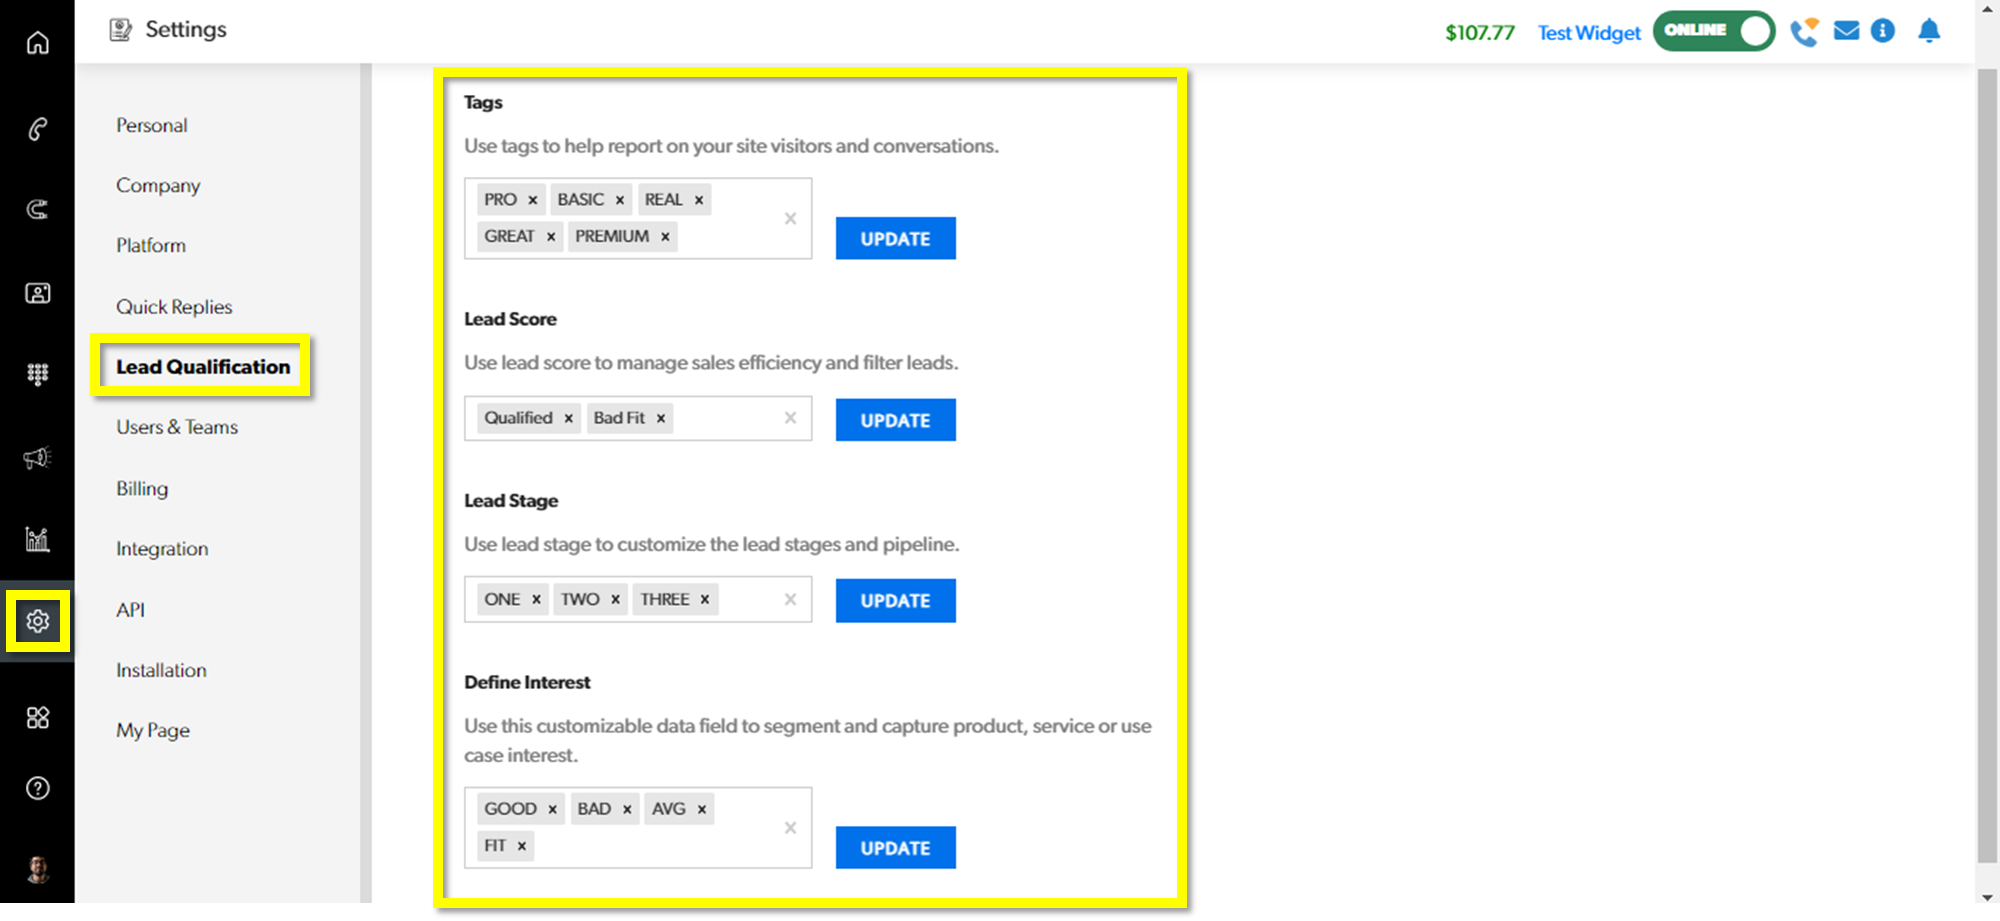Click the user avatar at sidebar bottom
This screenshot has width=2000, height=921.
(38, 869)
